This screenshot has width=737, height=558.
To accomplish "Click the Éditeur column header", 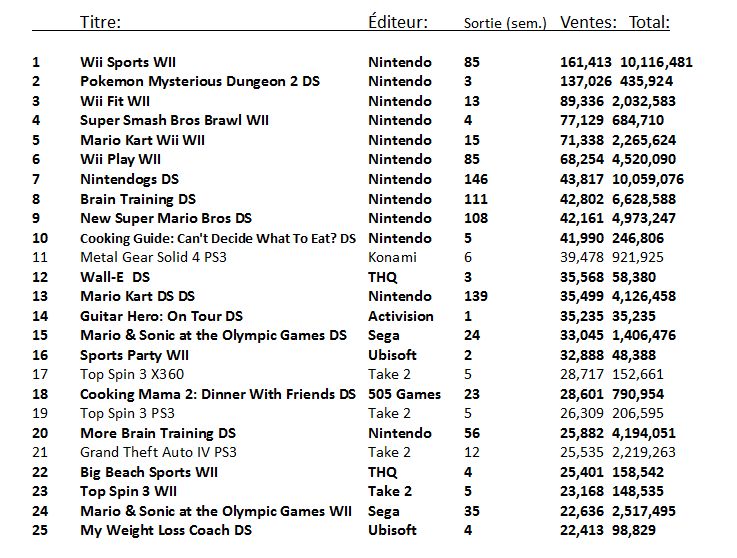I will pyautogui.click(x=398, y=22).
